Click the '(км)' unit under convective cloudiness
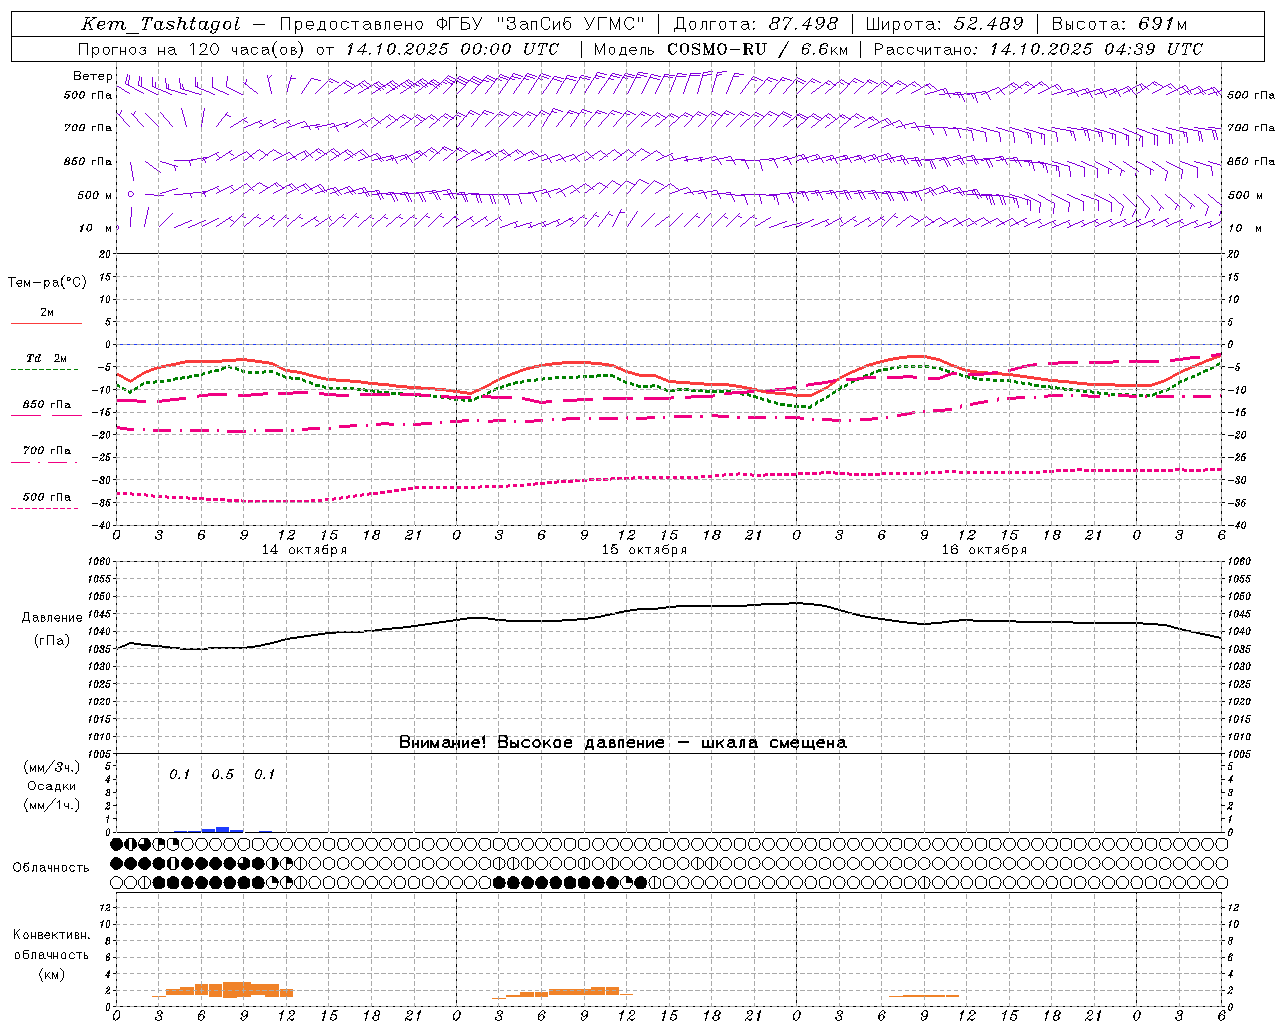Screen dimensions: 1280x1024 pyautogui.click(x=52, y=974)
